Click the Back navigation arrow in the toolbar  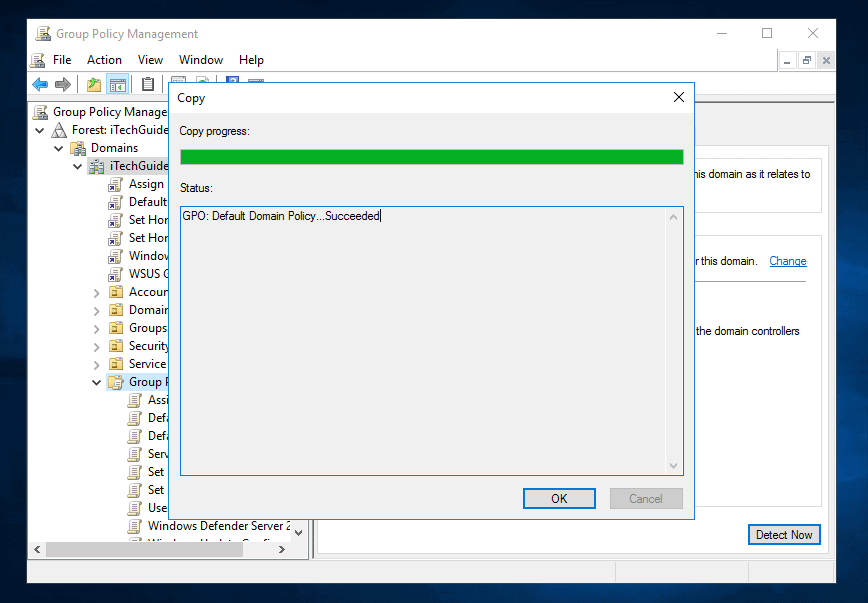[38, 84]
